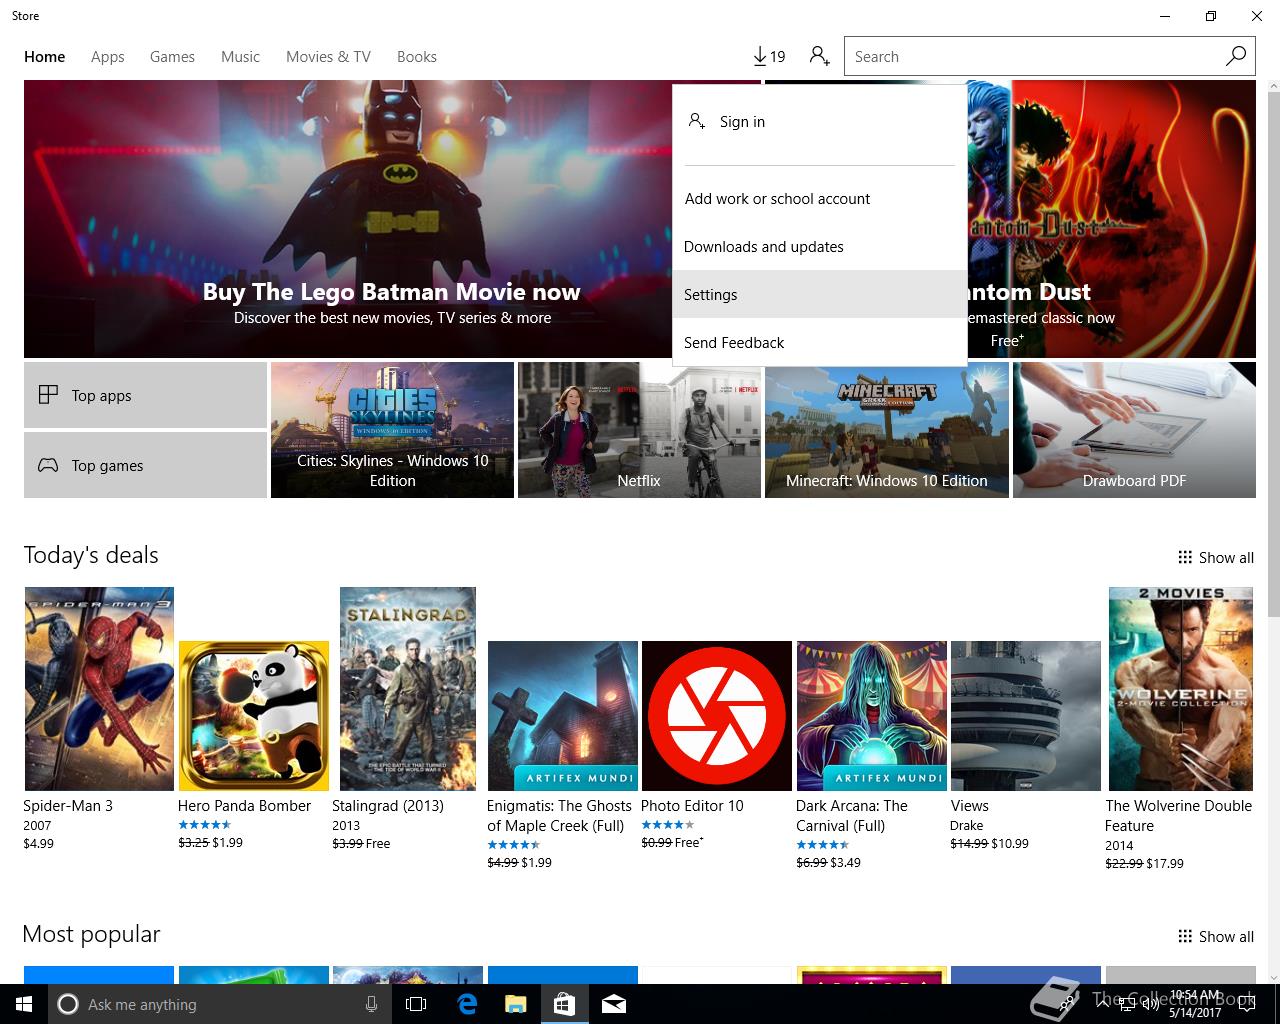Open Cities: Skylines Windows 10 Edition tile

tap(392, 430)
